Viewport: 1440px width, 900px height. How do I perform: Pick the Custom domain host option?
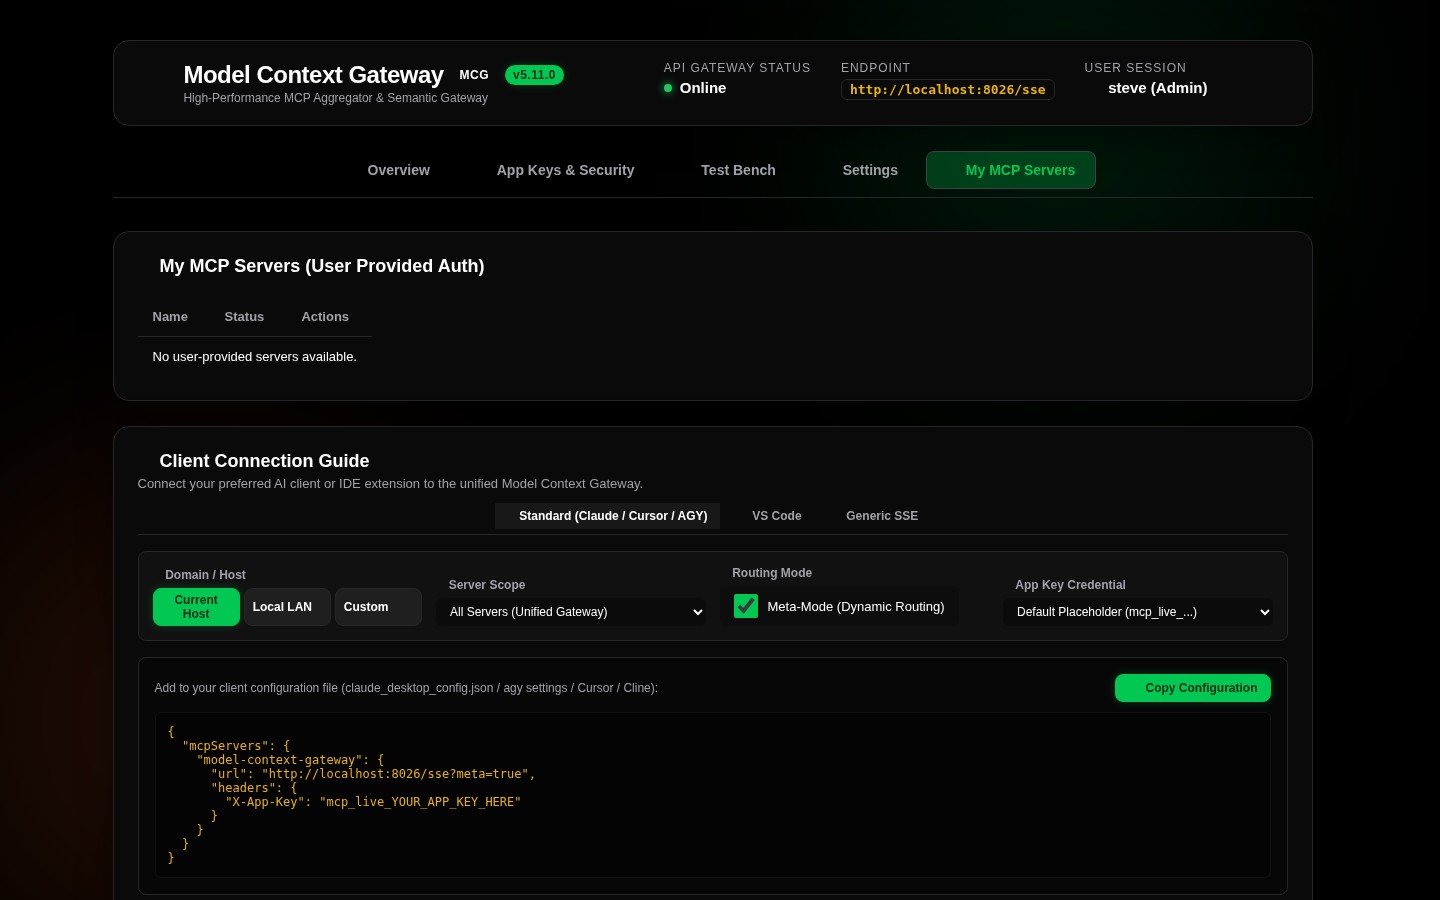(x=378, y=607)
